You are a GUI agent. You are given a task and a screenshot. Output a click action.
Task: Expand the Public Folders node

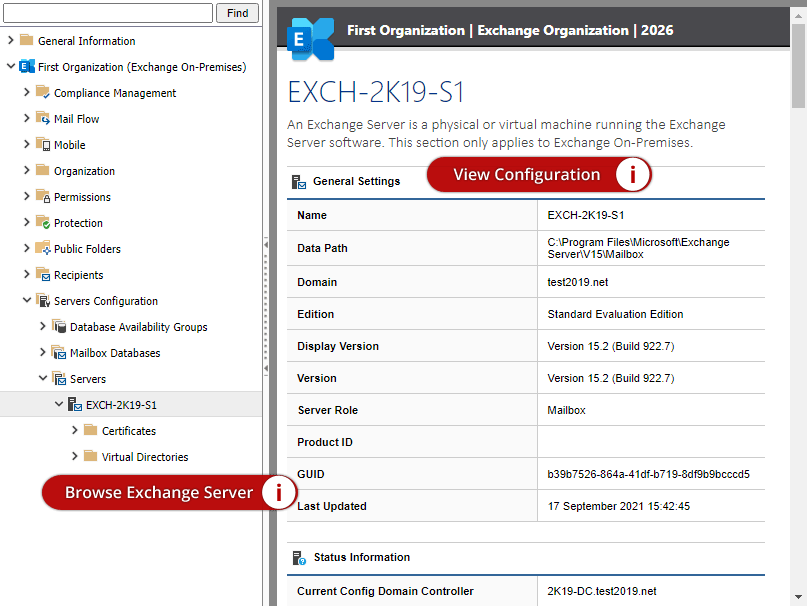27,248
